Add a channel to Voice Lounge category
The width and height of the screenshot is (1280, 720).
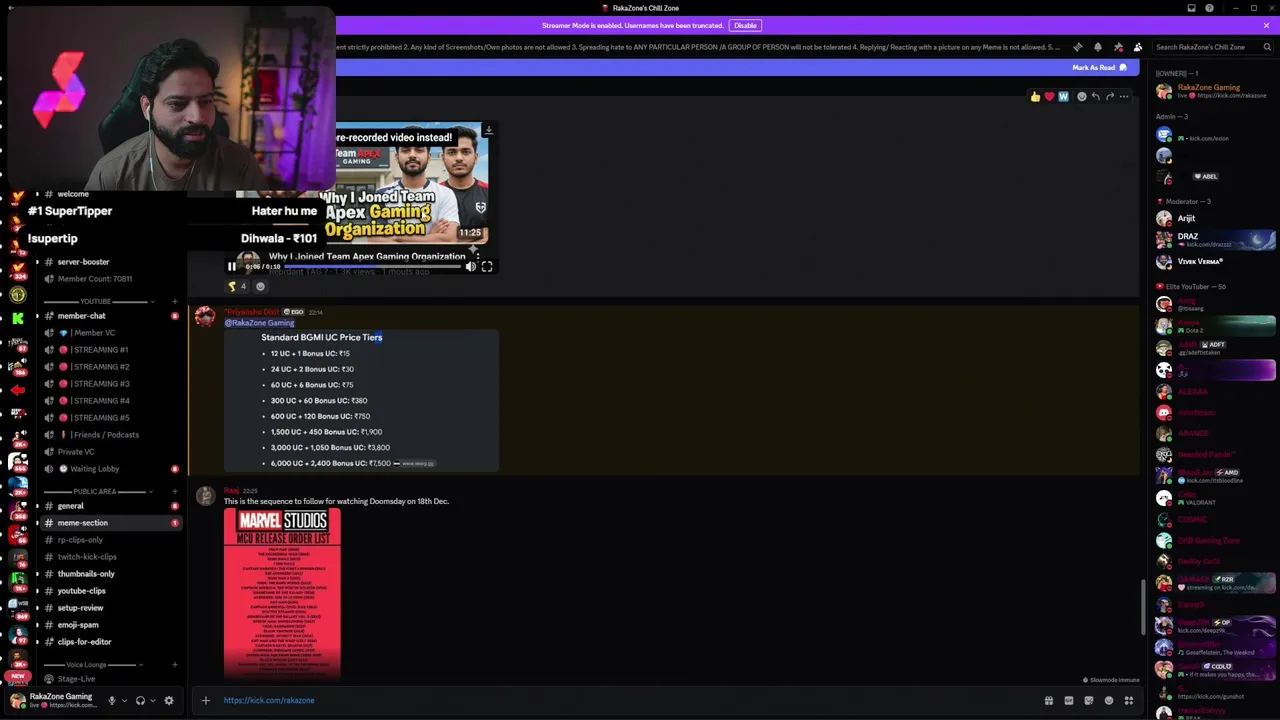[x=175, y=664]
